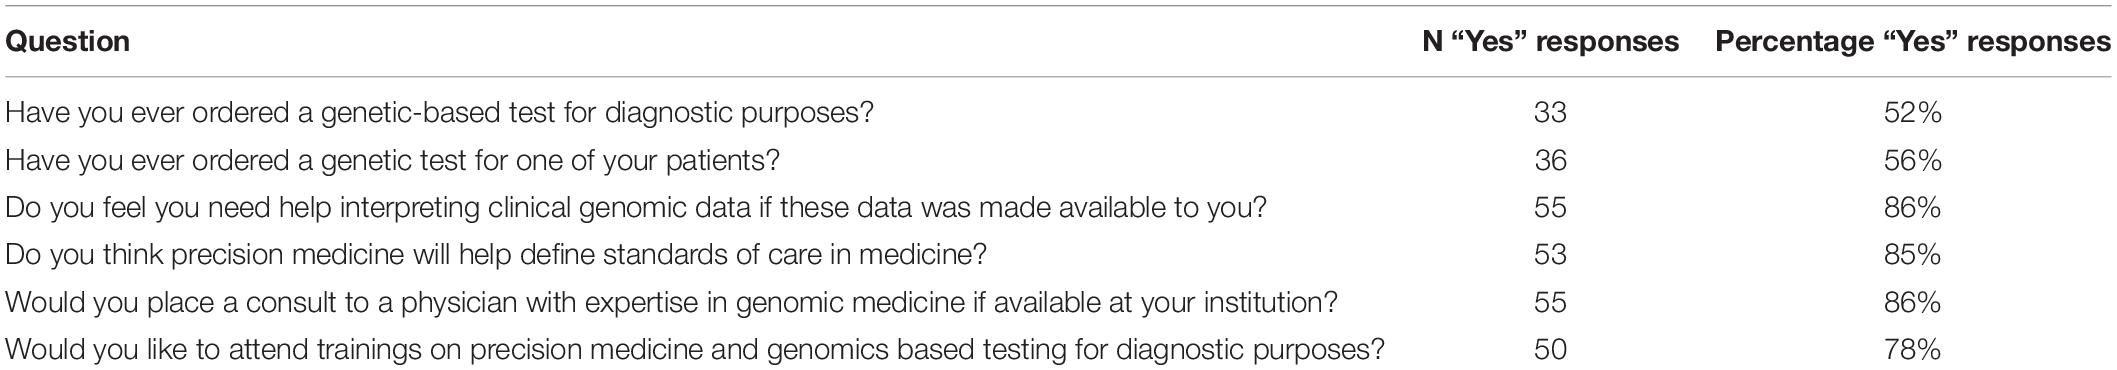
Task: Click the question about ordering a genetic test for patients
Action: 392,160
